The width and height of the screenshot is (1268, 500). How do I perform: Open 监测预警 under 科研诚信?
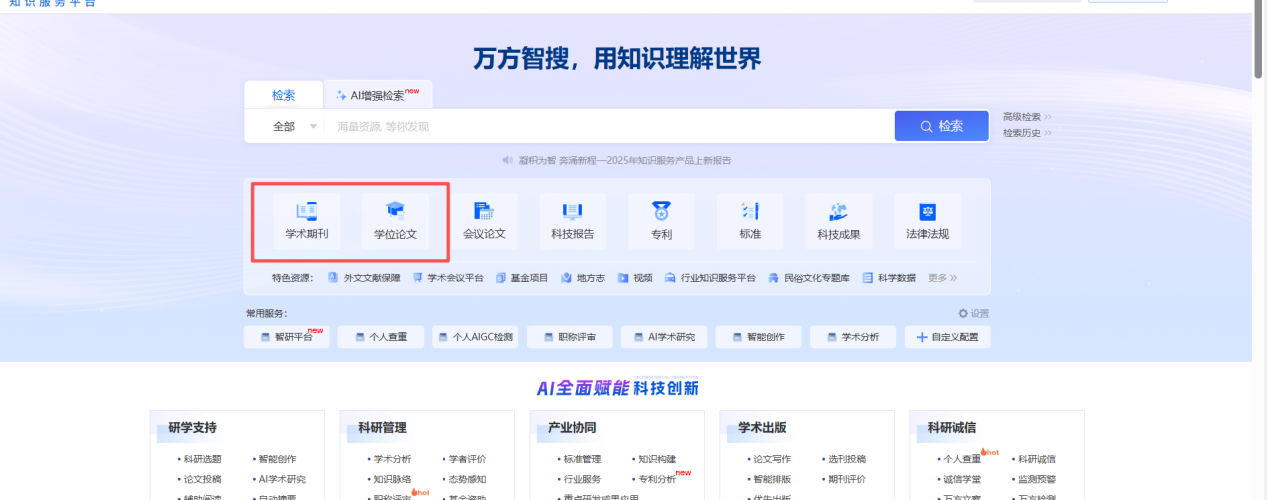point(1037,479)
